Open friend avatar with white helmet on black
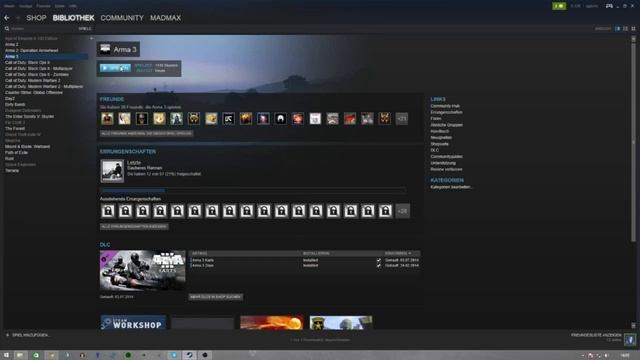 click(280, 119)
